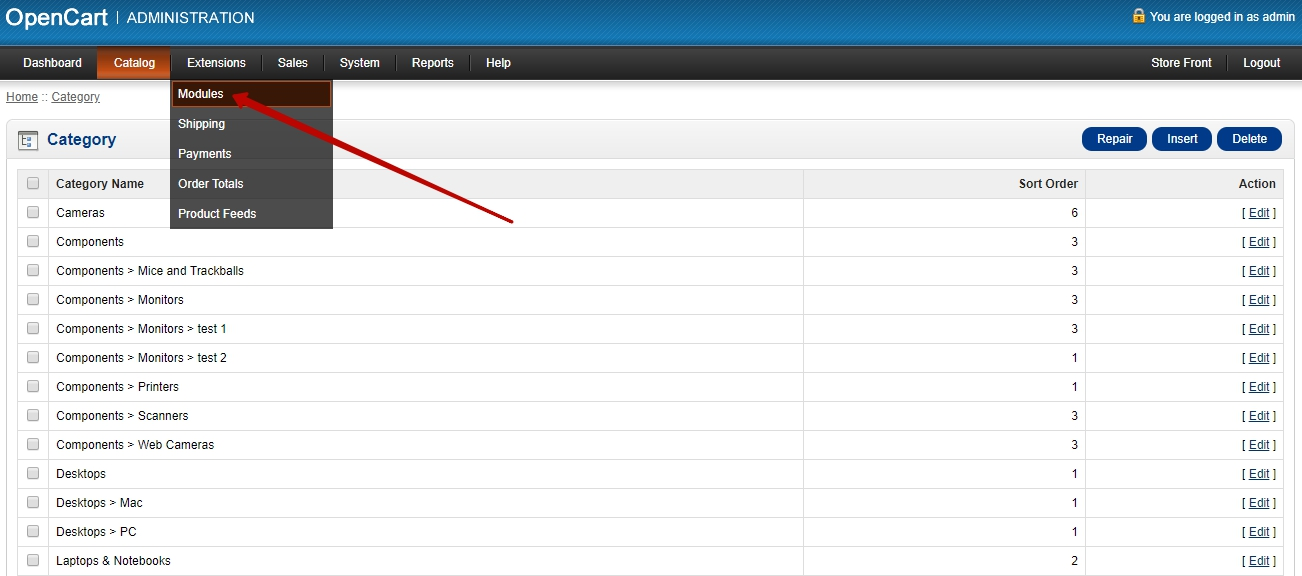Choose Payments from the Extensions dropdown

251,154
